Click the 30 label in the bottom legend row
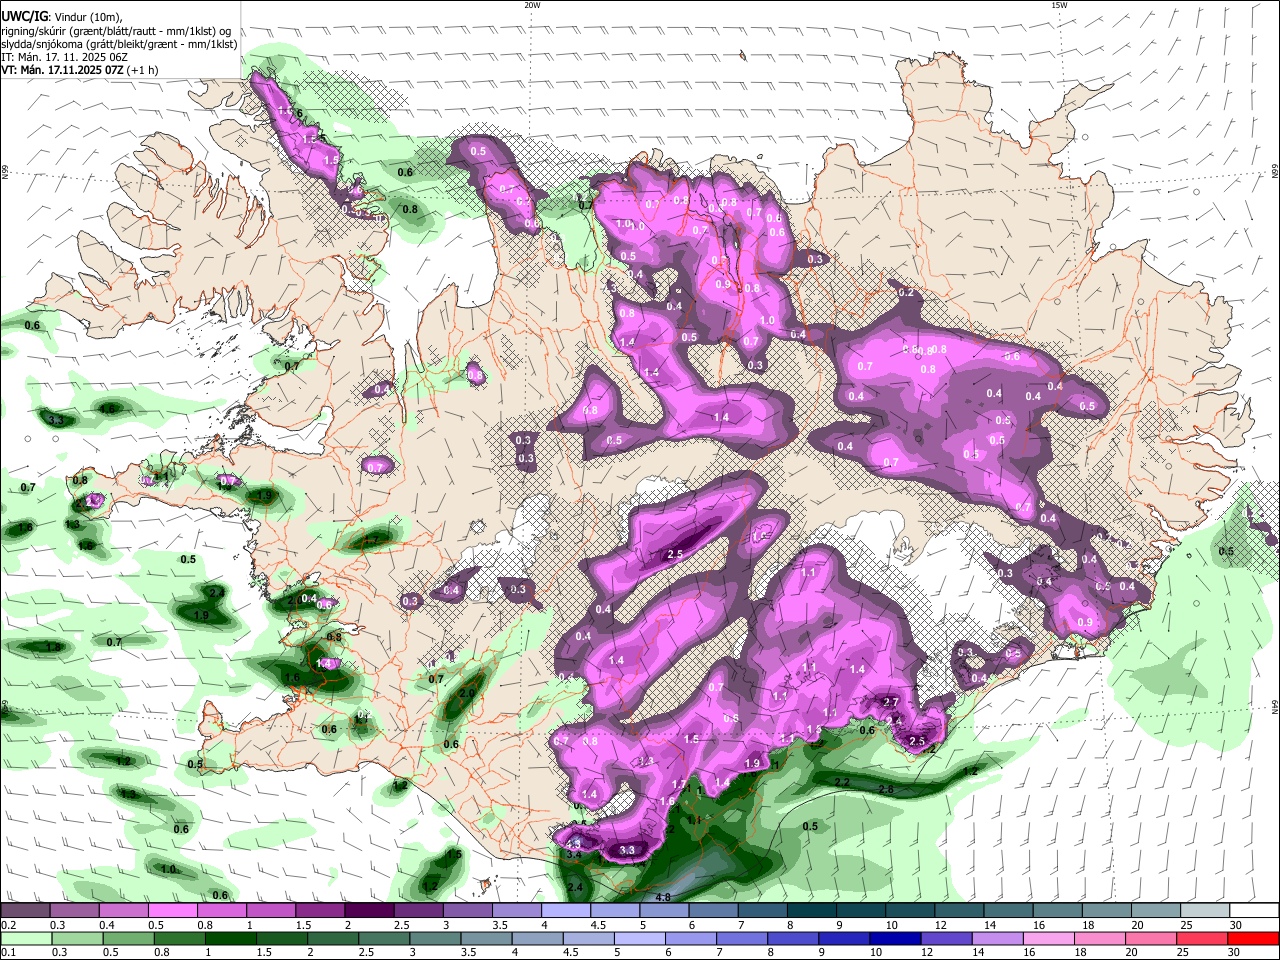Screen dimensions: 1280x960 [1236, 952]
